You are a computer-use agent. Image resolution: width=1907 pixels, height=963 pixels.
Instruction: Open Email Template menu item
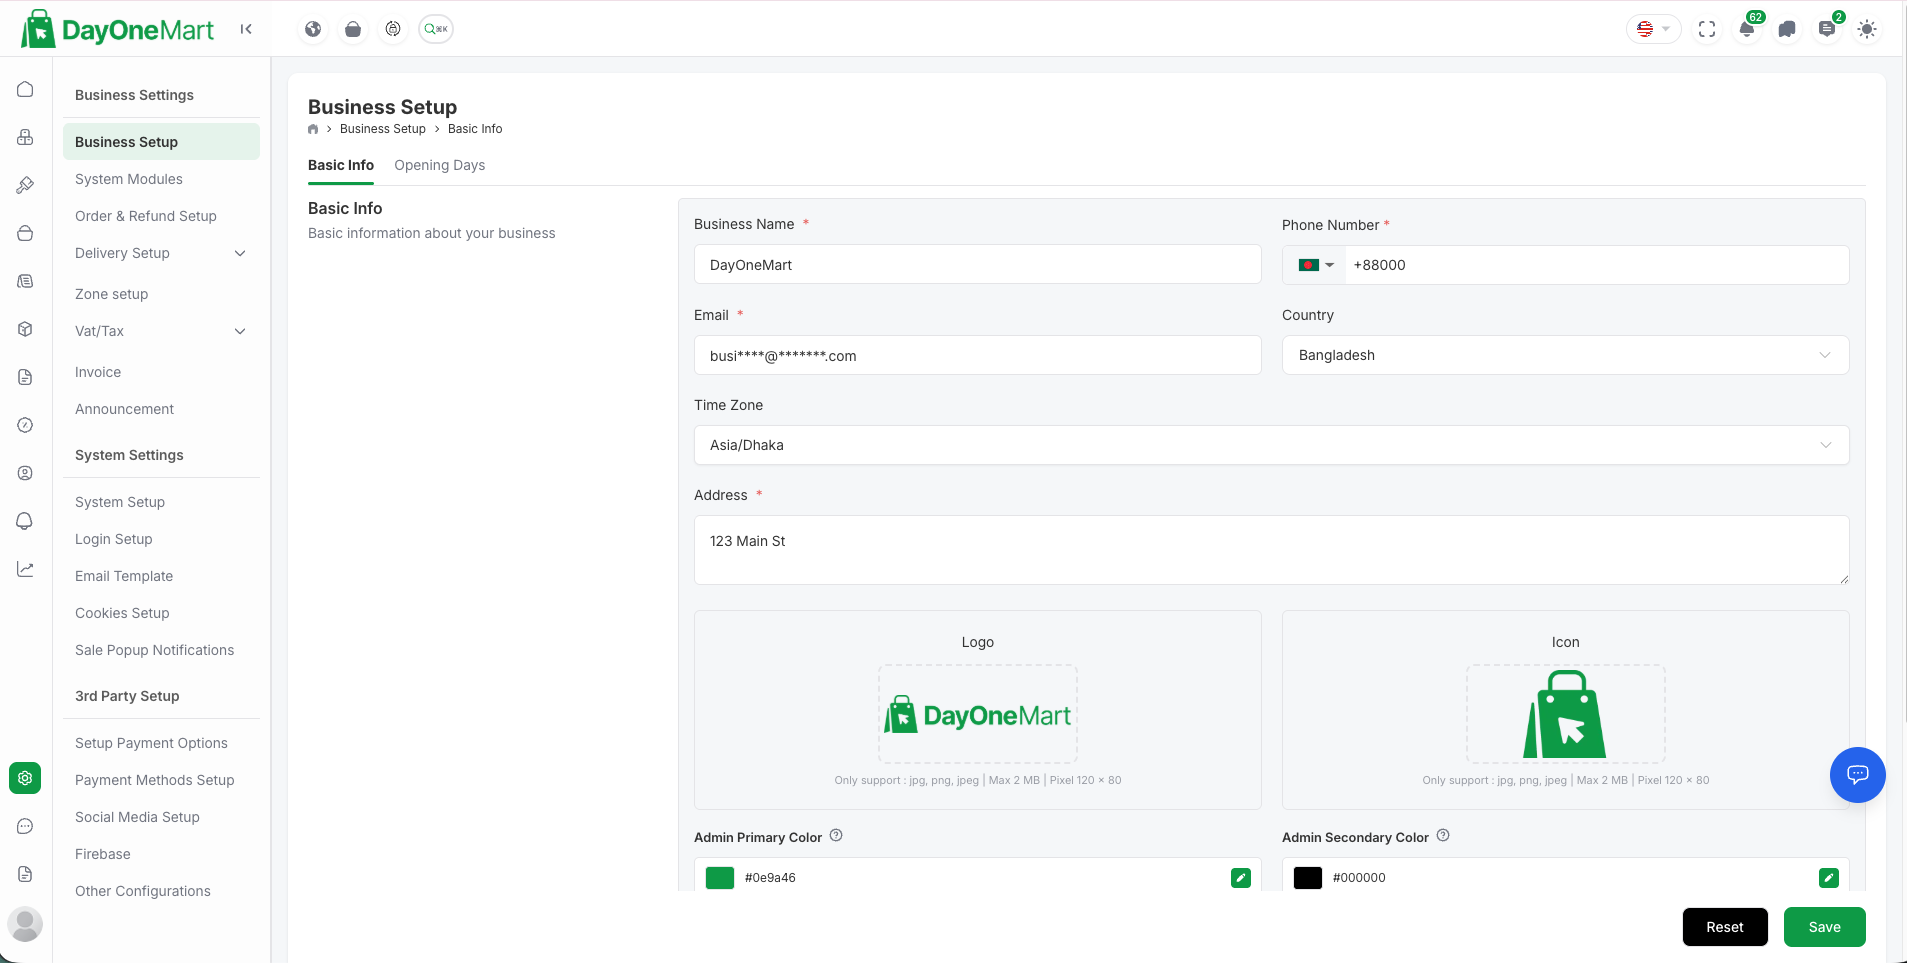tap(124, 576)
